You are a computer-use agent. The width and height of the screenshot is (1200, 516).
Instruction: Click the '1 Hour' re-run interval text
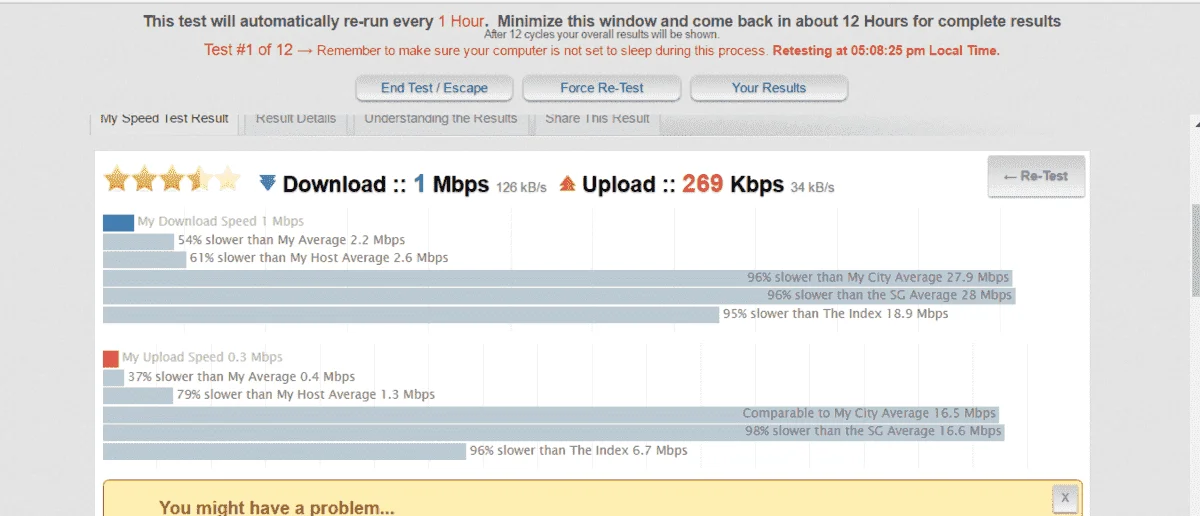click(x=462, y=21)
